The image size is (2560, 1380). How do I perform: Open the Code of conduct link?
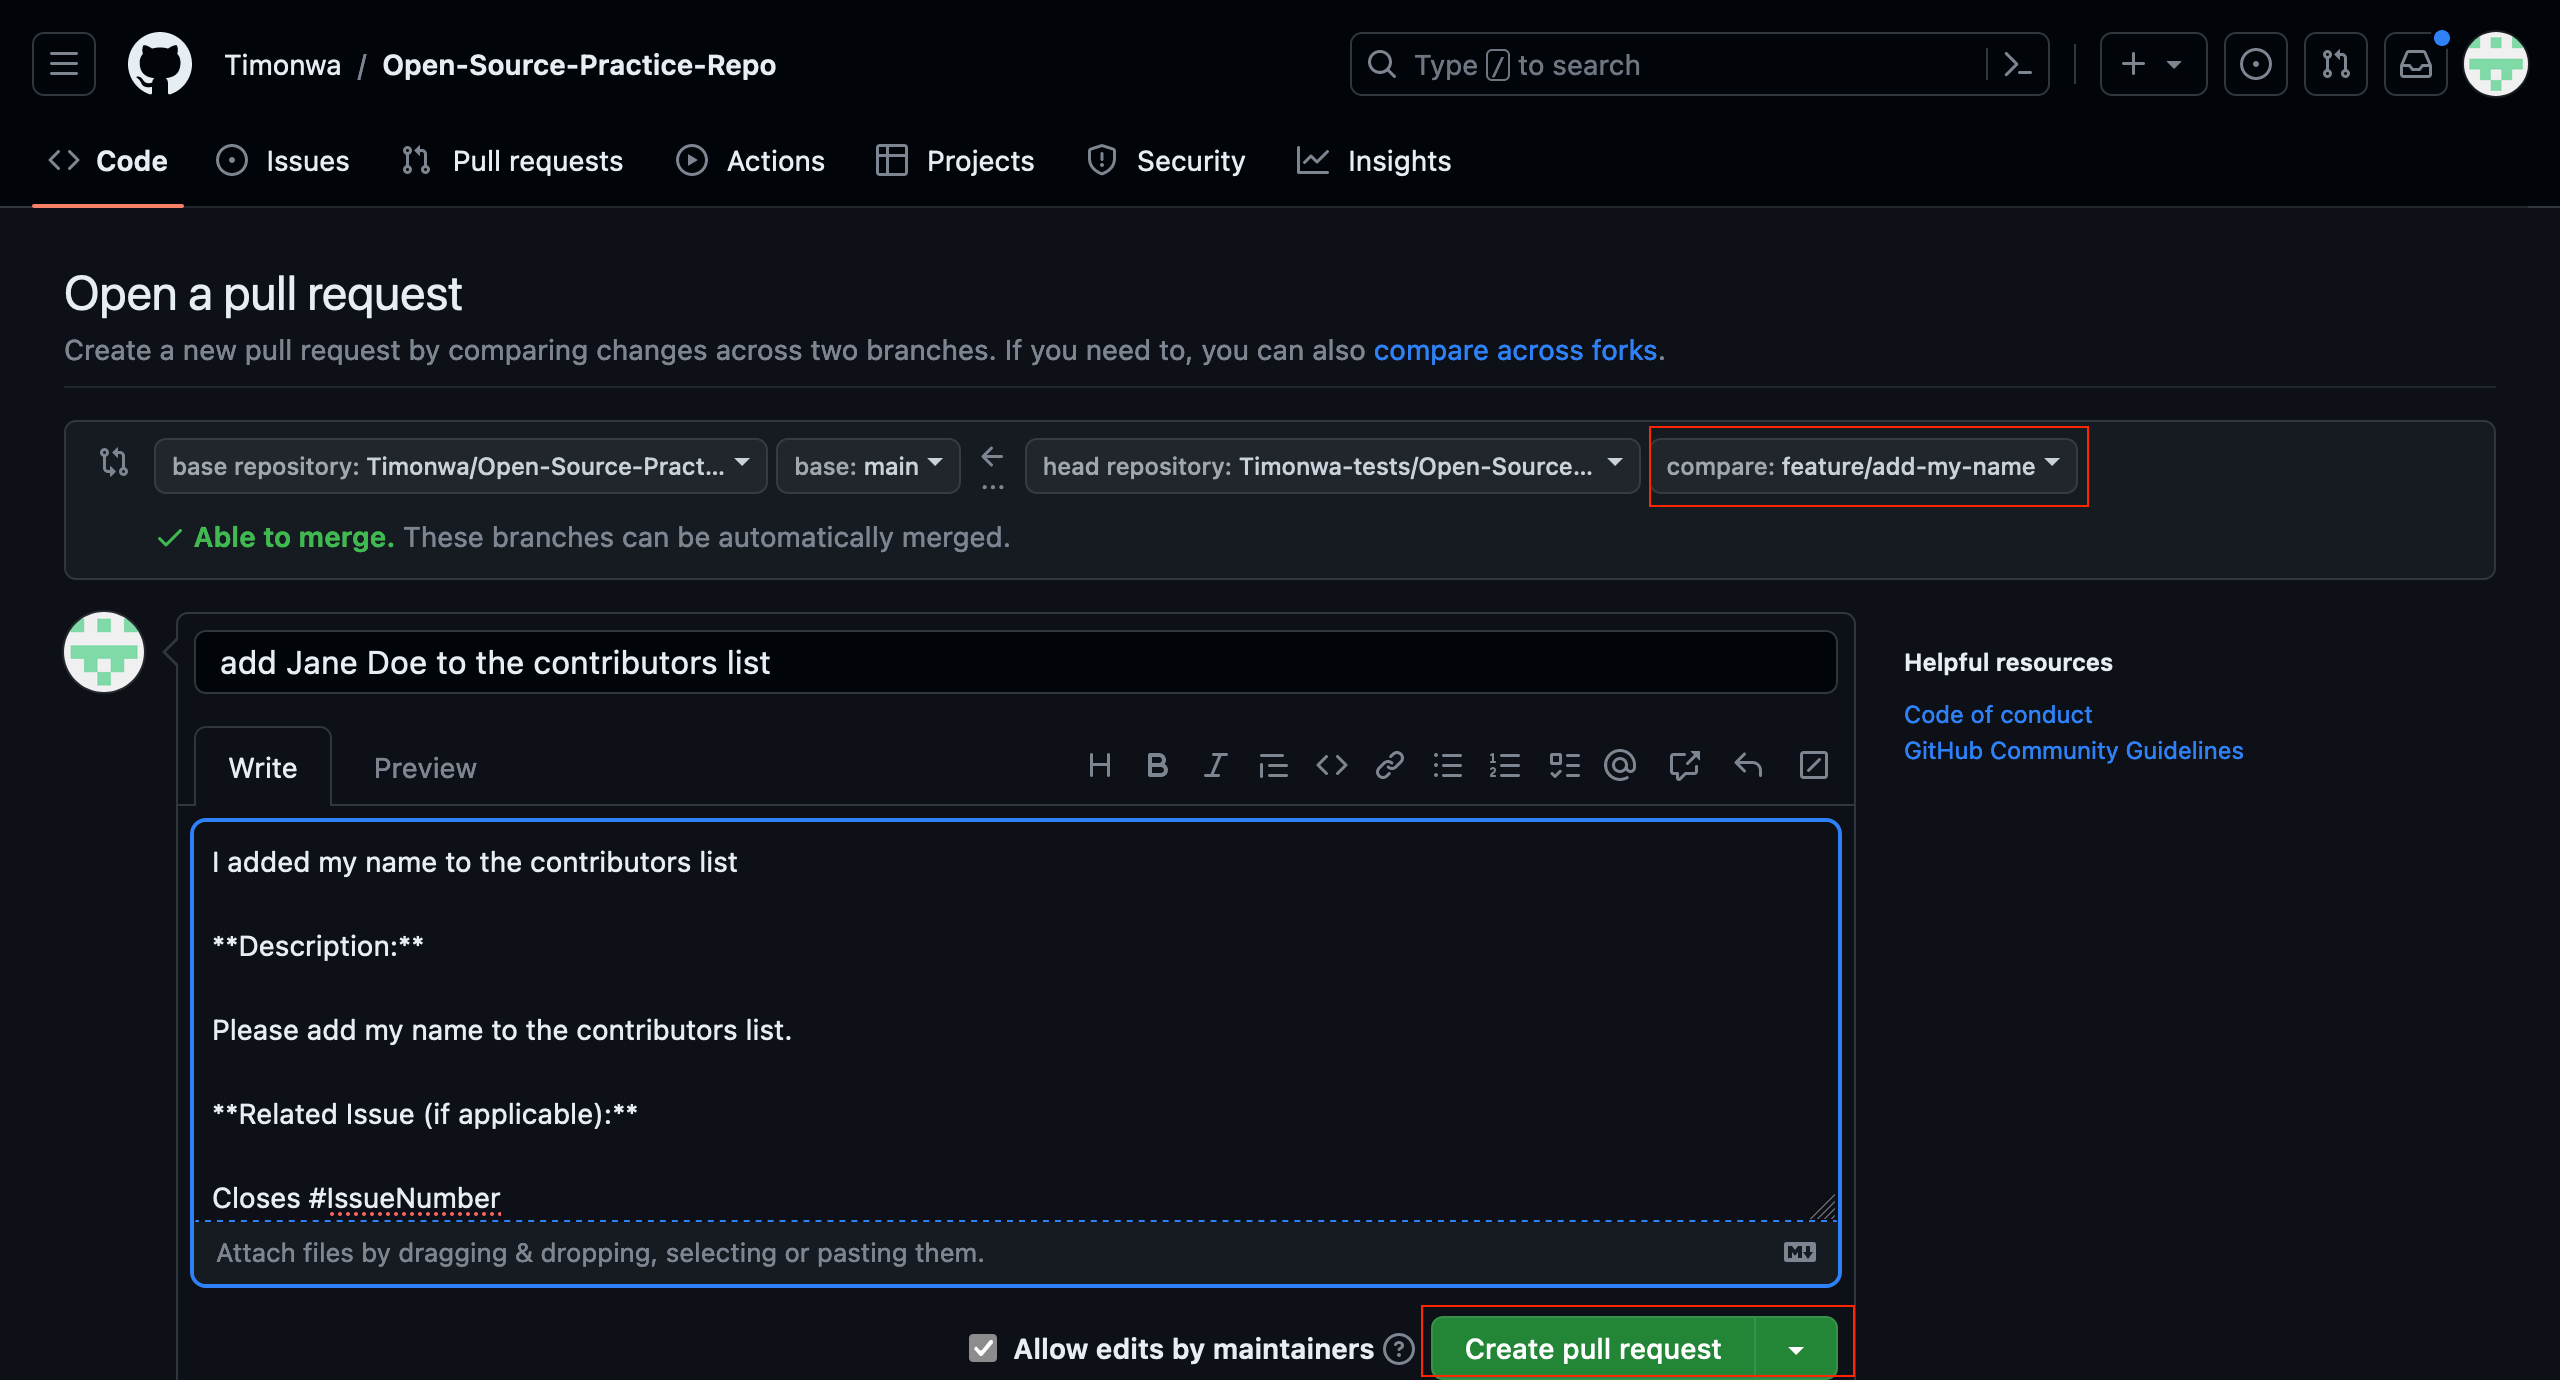[x=1997, y=714]
